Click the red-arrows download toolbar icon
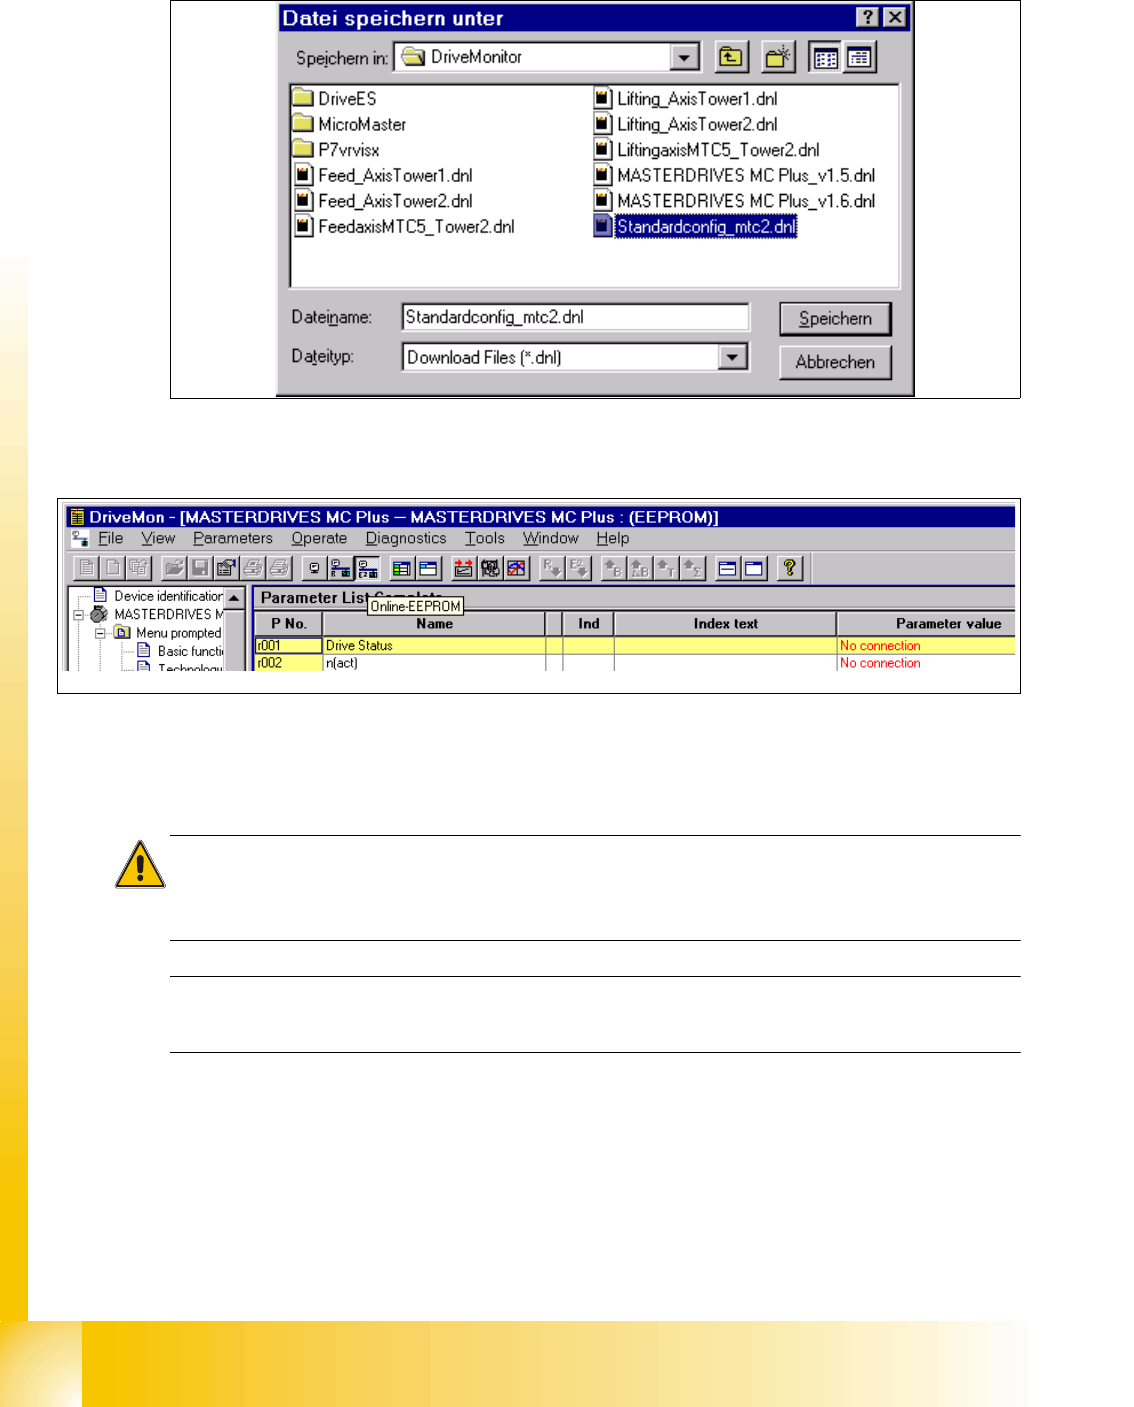 (463, 569)
